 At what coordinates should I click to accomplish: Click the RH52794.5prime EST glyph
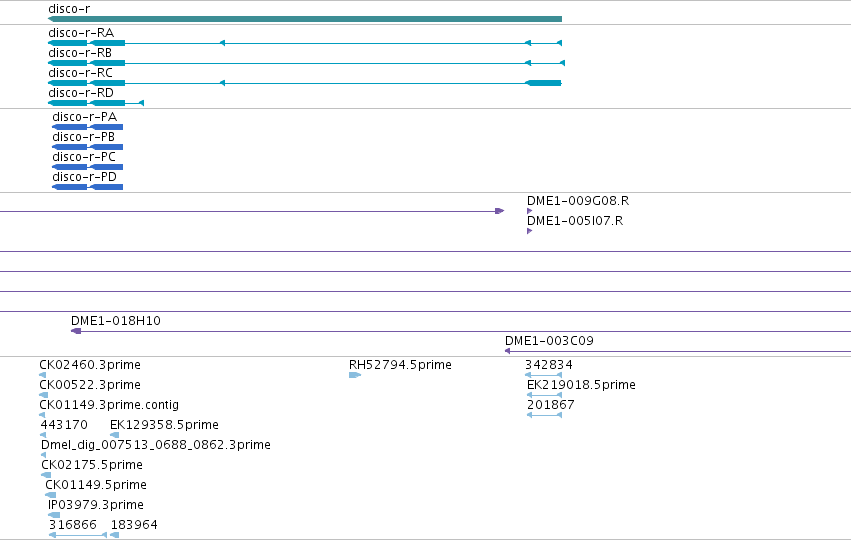(x=355, y=375)
